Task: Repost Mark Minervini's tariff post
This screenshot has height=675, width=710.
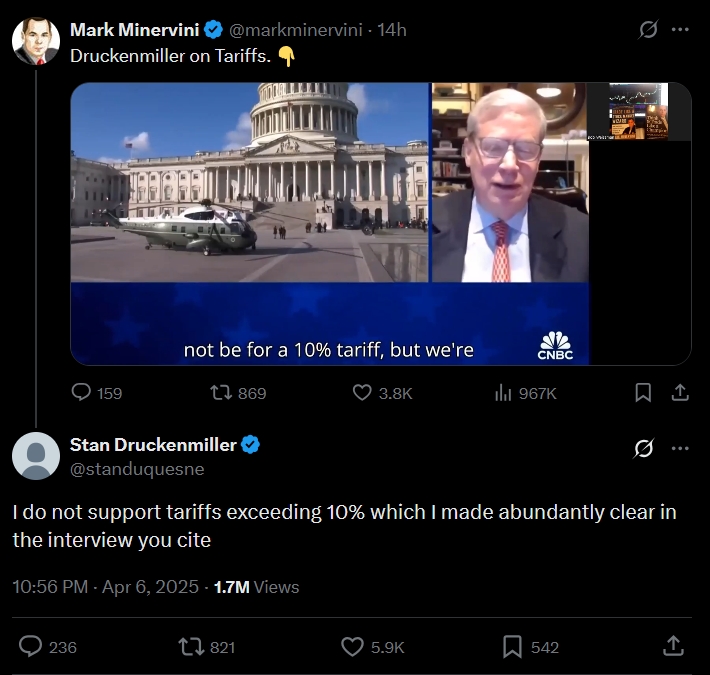Action: click(222, 393)
